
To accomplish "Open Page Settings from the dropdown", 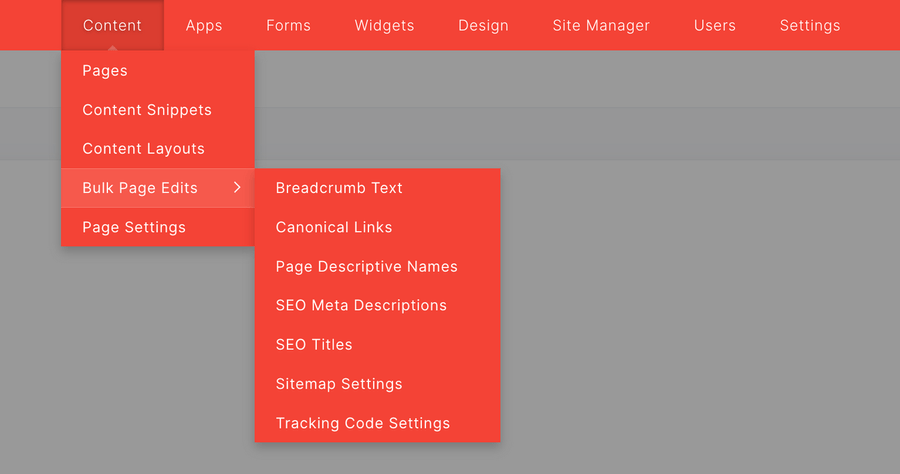I will pyautogui.click(x=158, y=227).
